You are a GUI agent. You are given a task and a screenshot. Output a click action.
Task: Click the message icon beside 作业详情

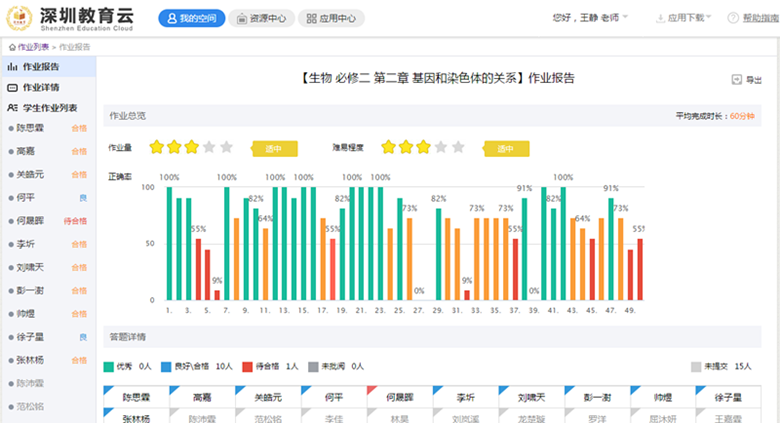12,88
